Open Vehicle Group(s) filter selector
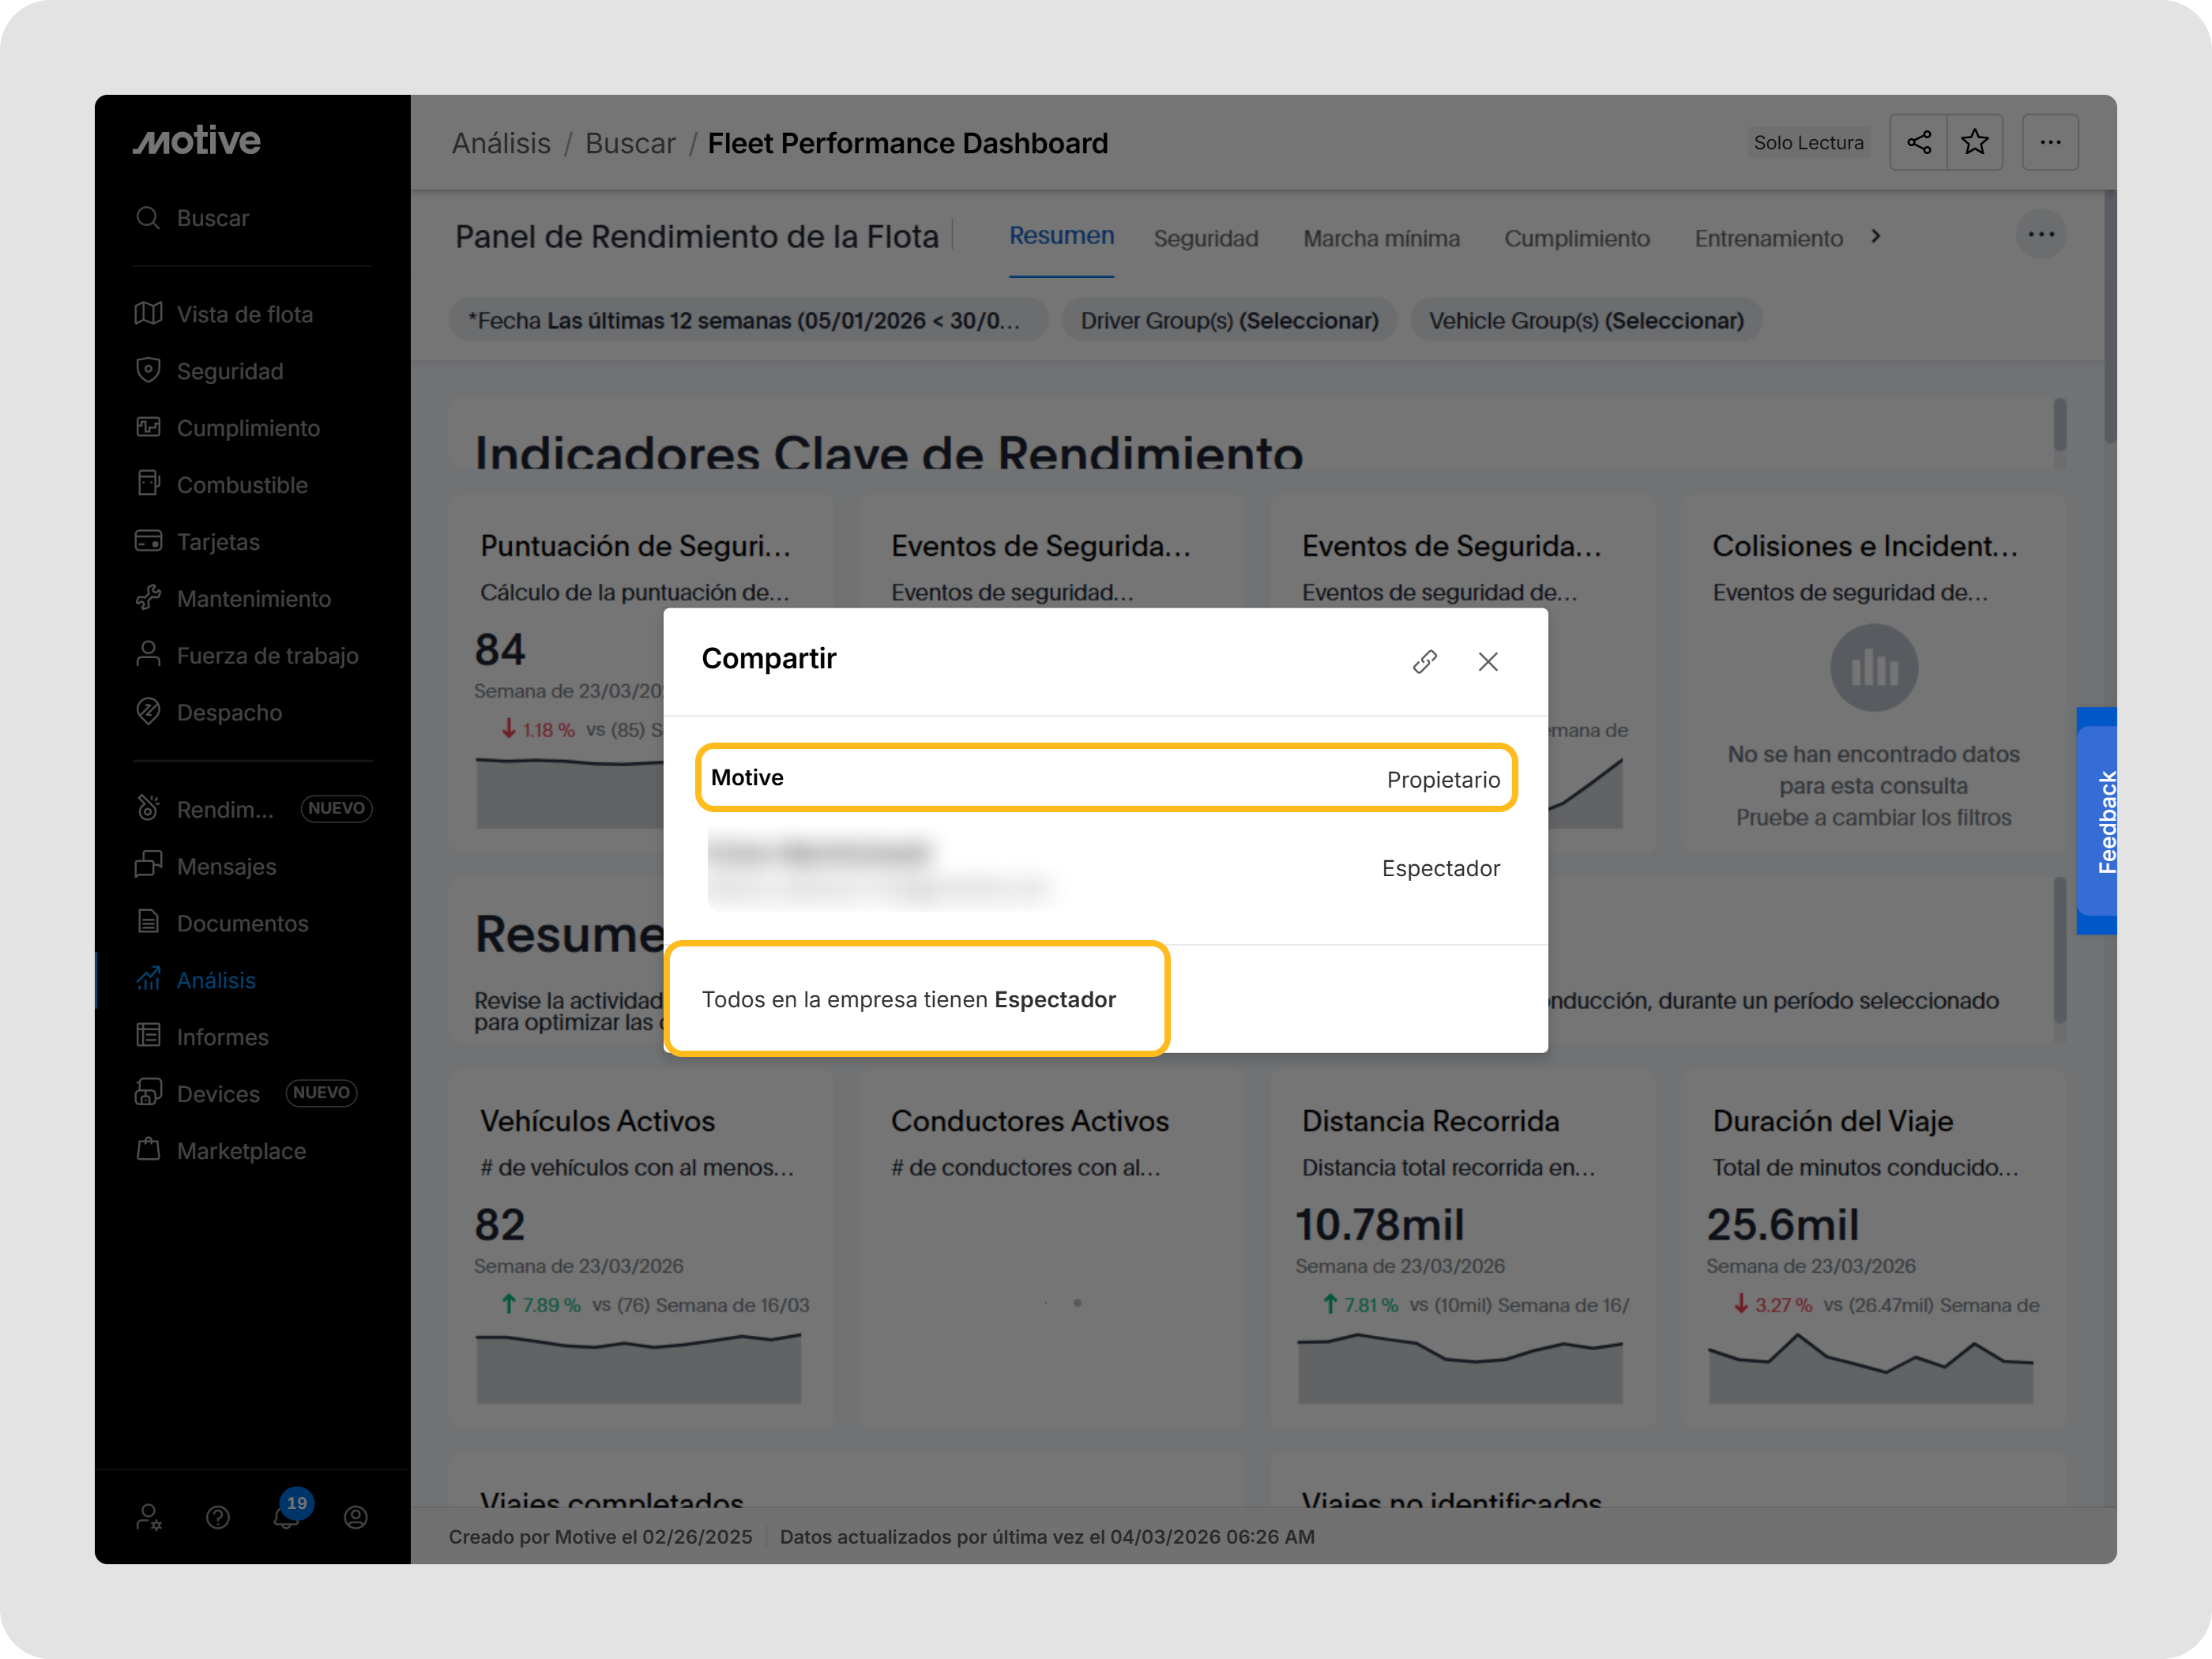Screen dimensions: 2212x1659 [1585, 320]
